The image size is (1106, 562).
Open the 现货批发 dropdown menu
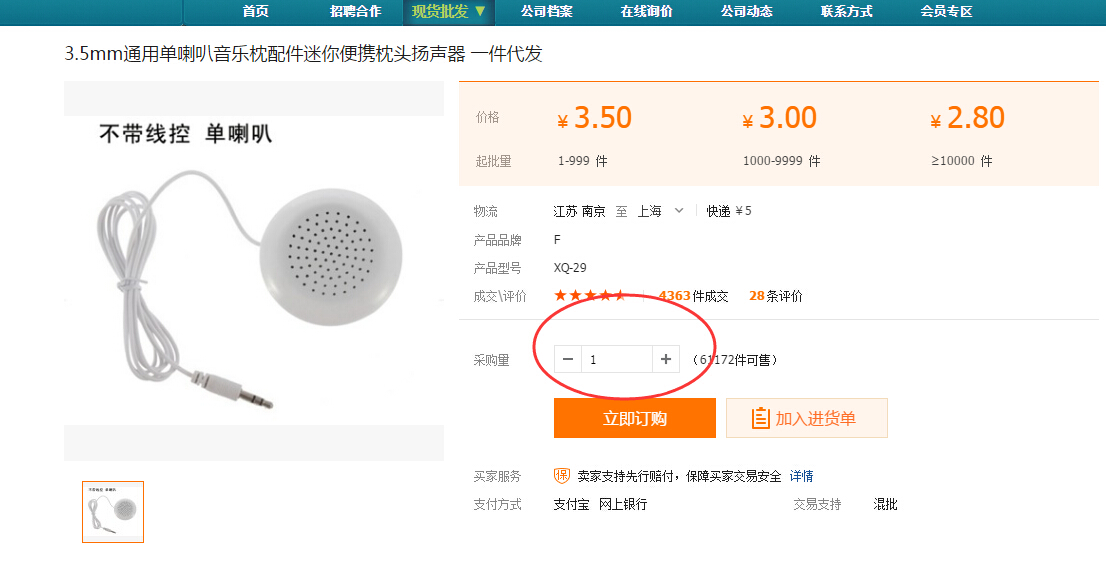tap(449, 11)
